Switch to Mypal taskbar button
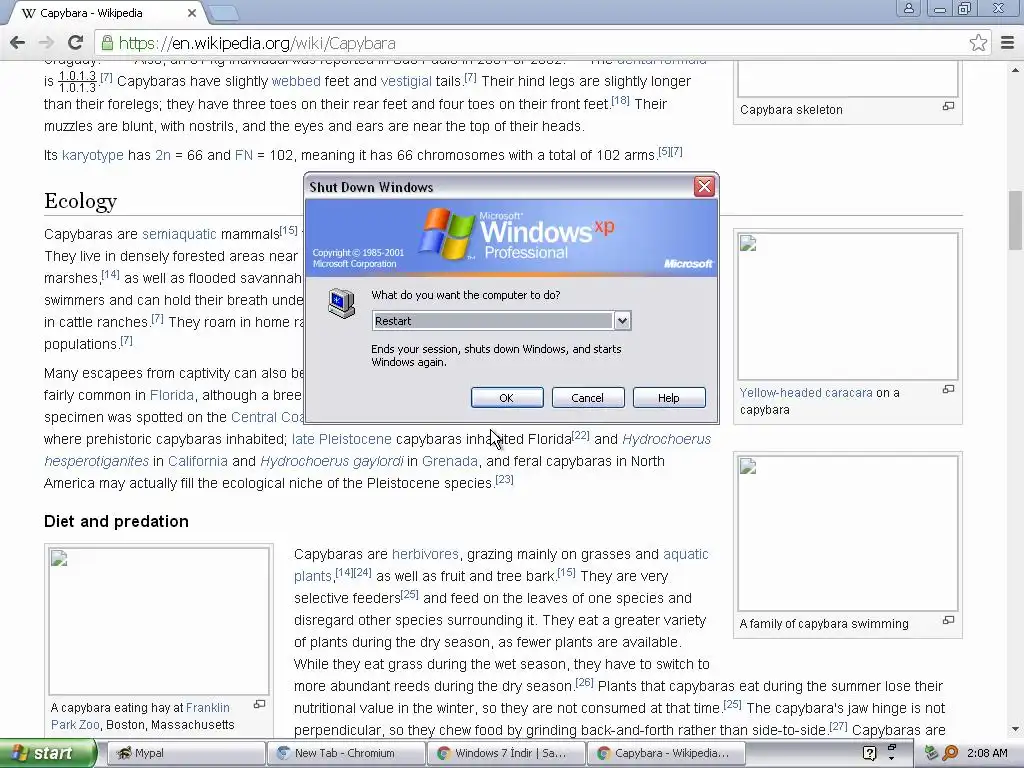Screen dimensions: 1024x768 [185, 753]
